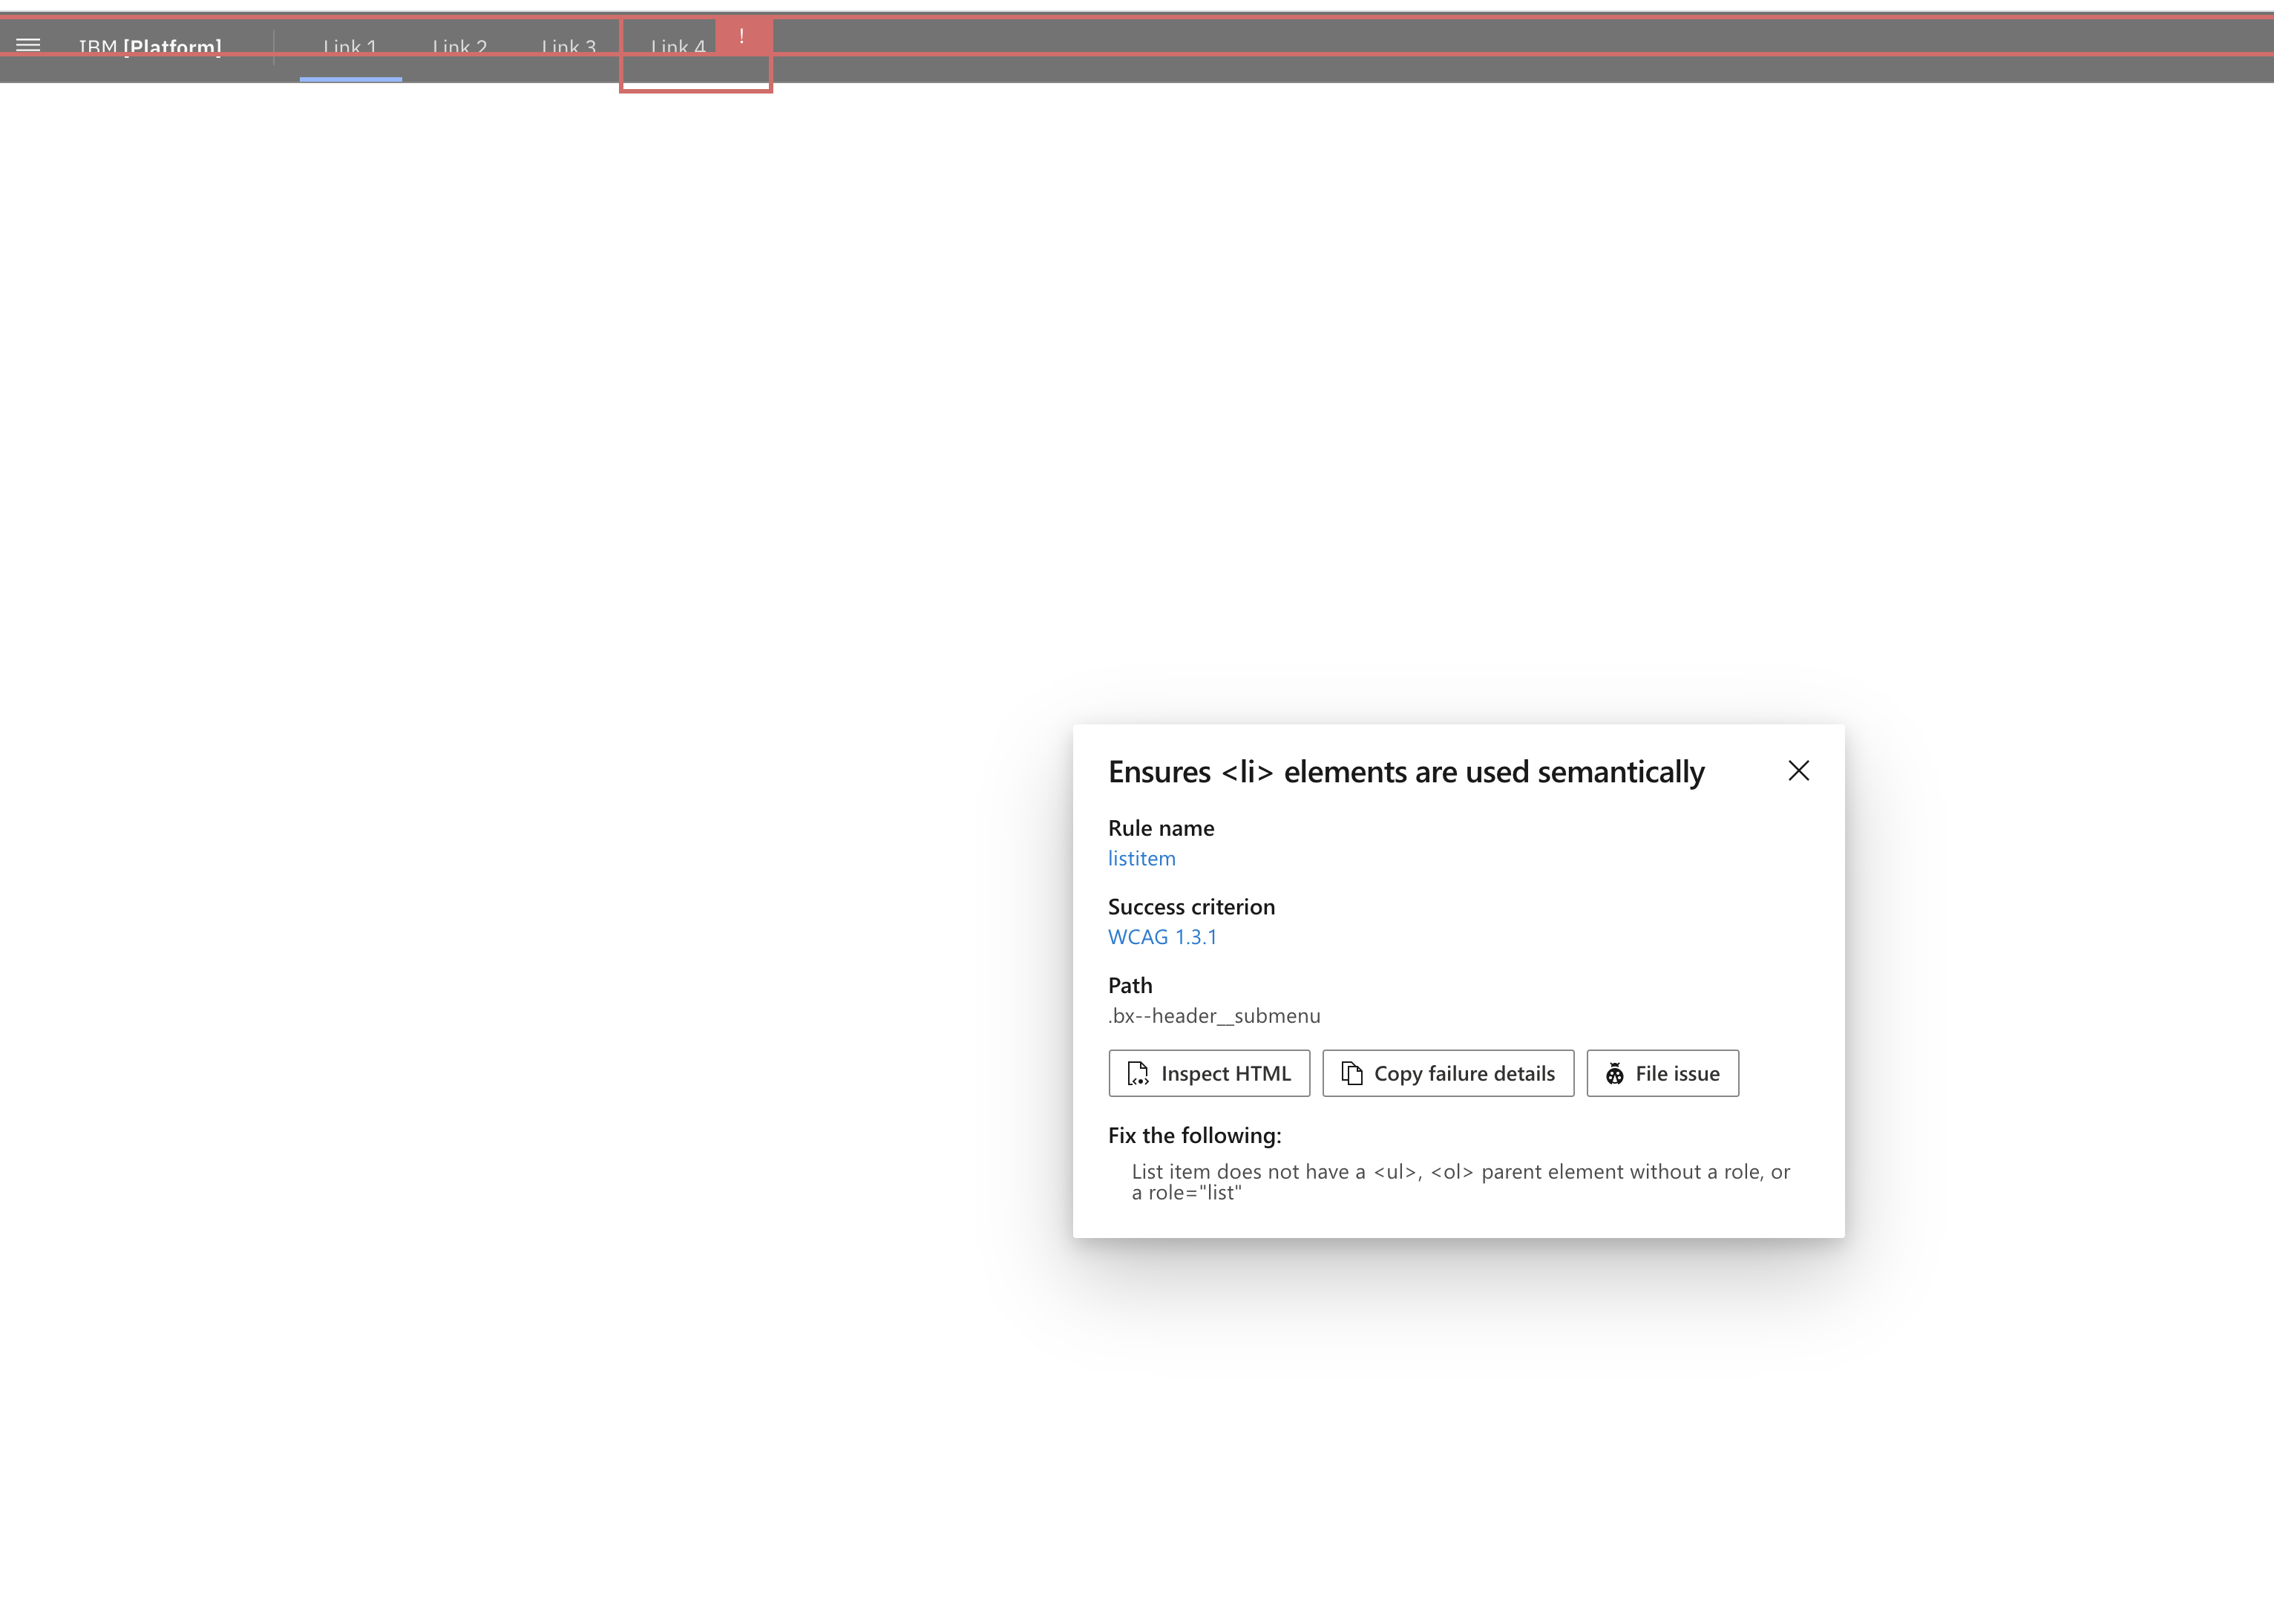This screenshot has height=1624, width=2274.
Task: Expand the Link 4 header submenu
Action: point(678,48)
